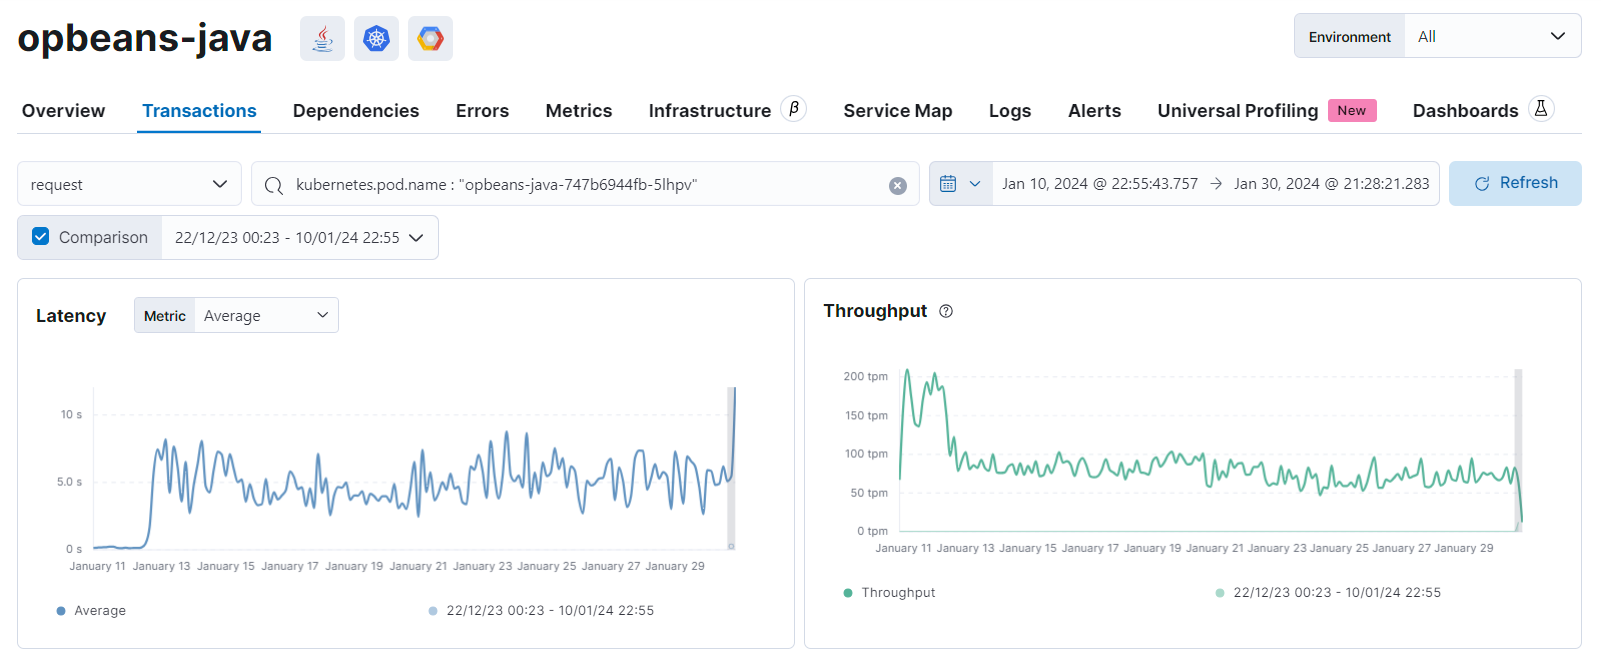This screenshot has height=654, width=1601.
Task: Click the Java agent icon
Action: click(322, 39)
